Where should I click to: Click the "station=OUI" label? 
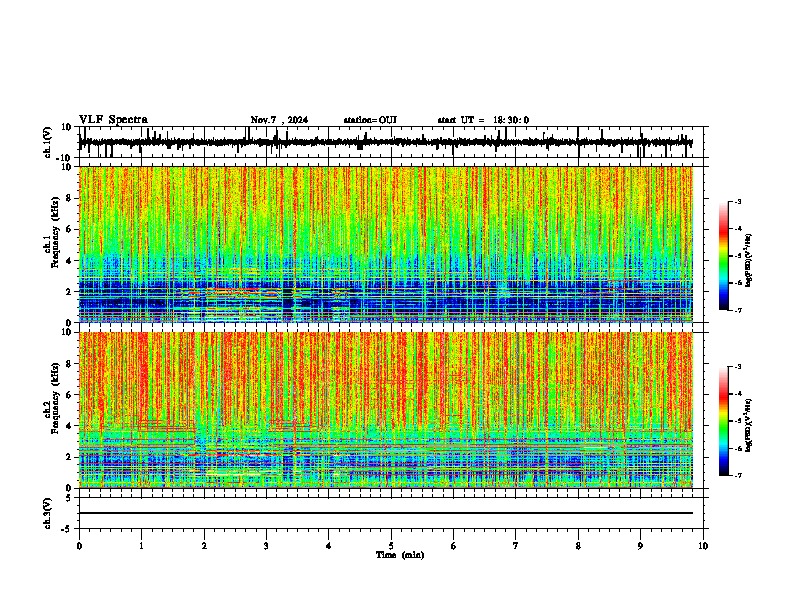(370, 120)
